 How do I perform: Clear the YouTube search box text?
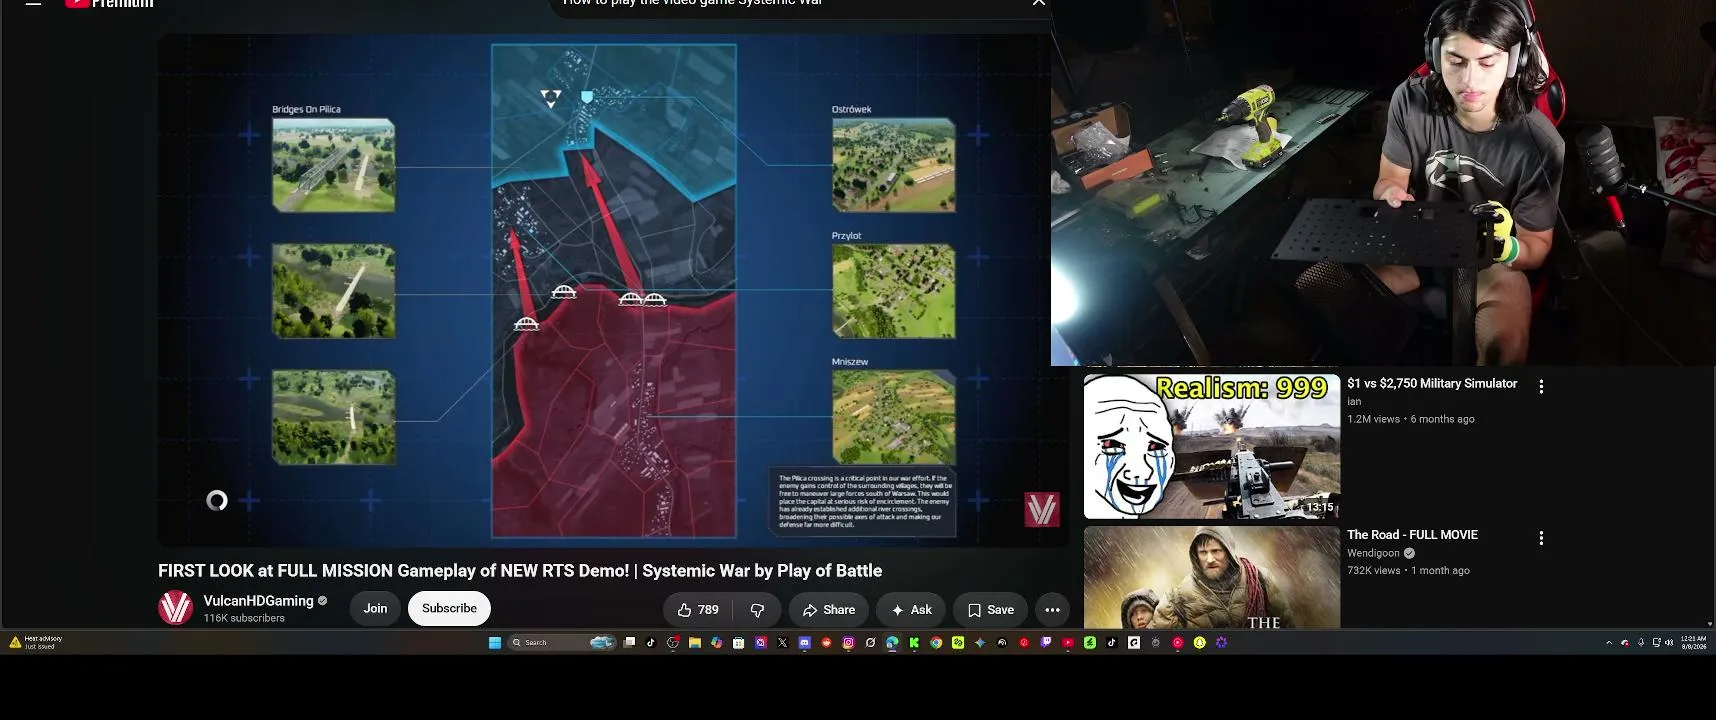point(1039,3)
